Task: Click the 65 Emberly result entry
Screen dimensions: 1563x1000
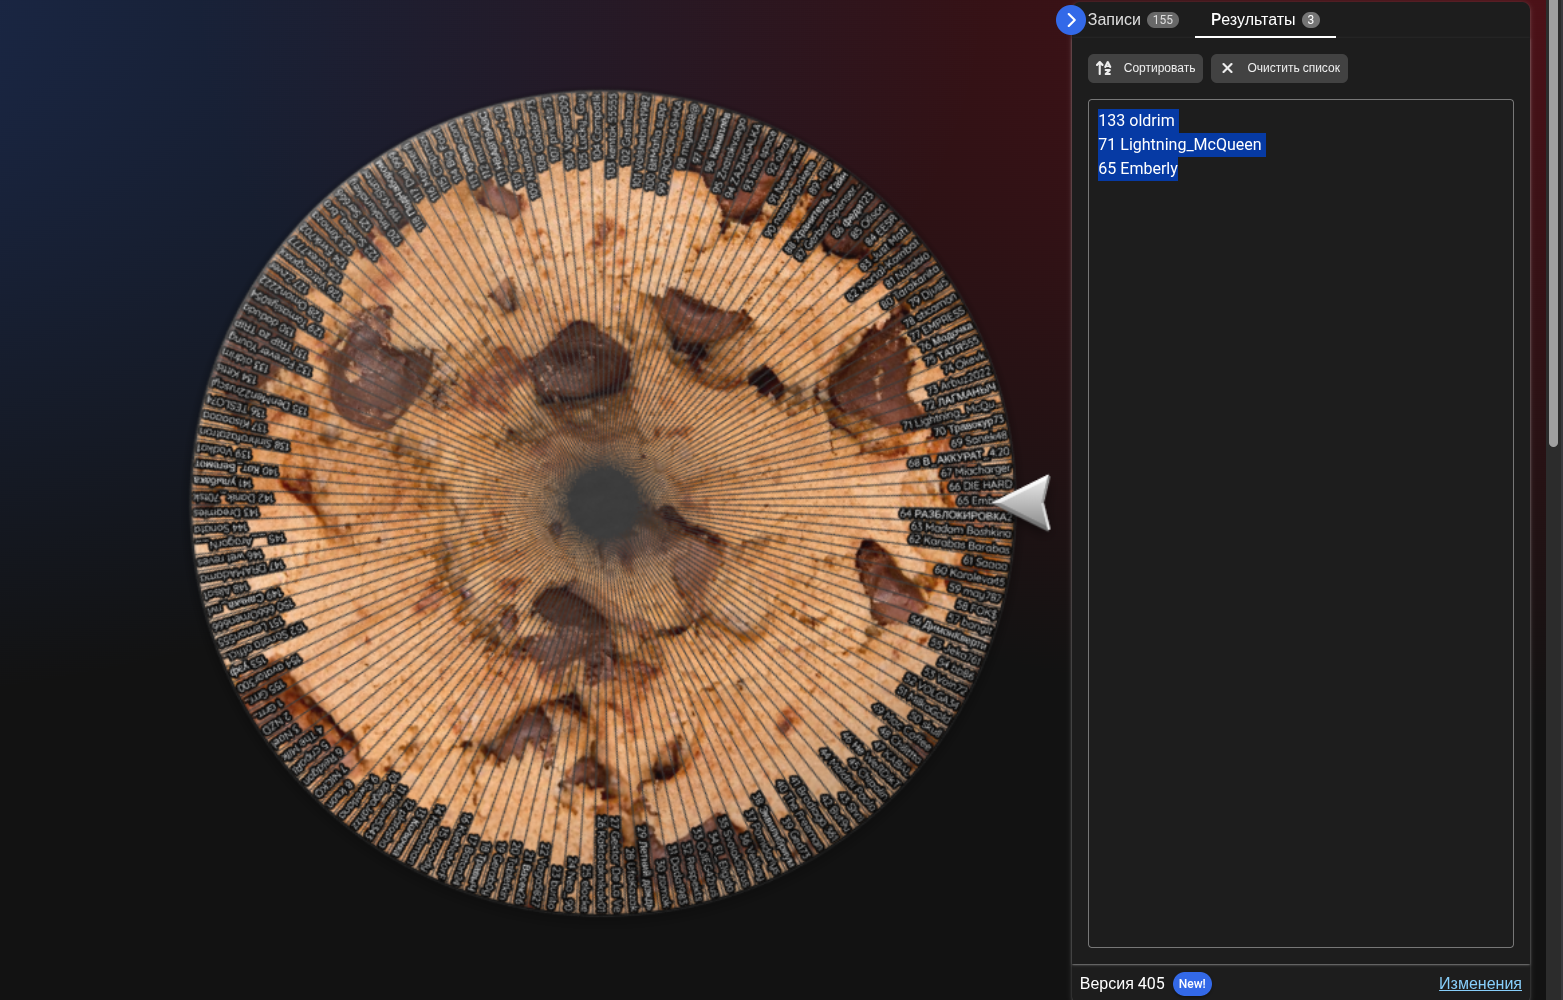Action: [x=1138, y=169]
